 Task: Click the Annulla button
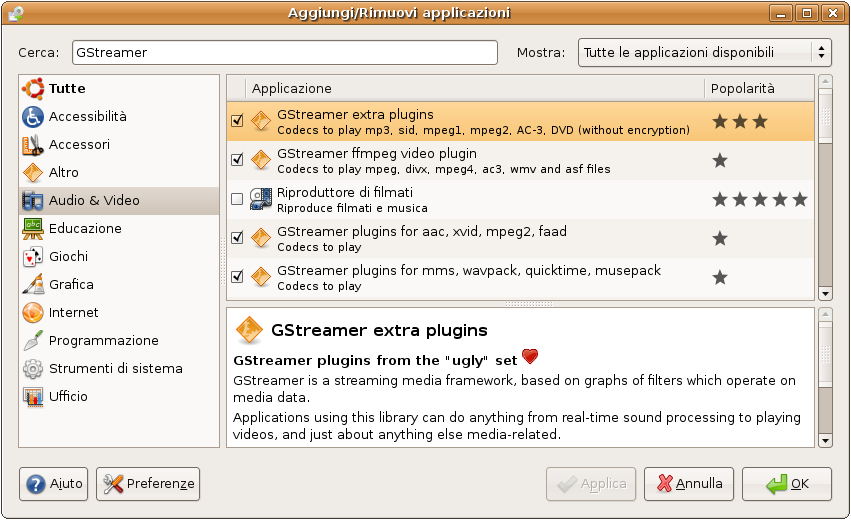pyautogui.click(x=689, y=484)
